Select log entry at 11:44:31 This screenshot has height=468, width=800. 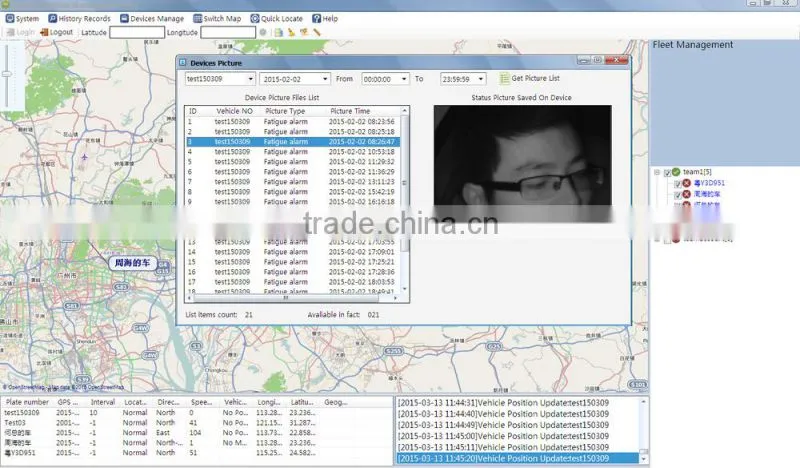[x=517, y=403]
